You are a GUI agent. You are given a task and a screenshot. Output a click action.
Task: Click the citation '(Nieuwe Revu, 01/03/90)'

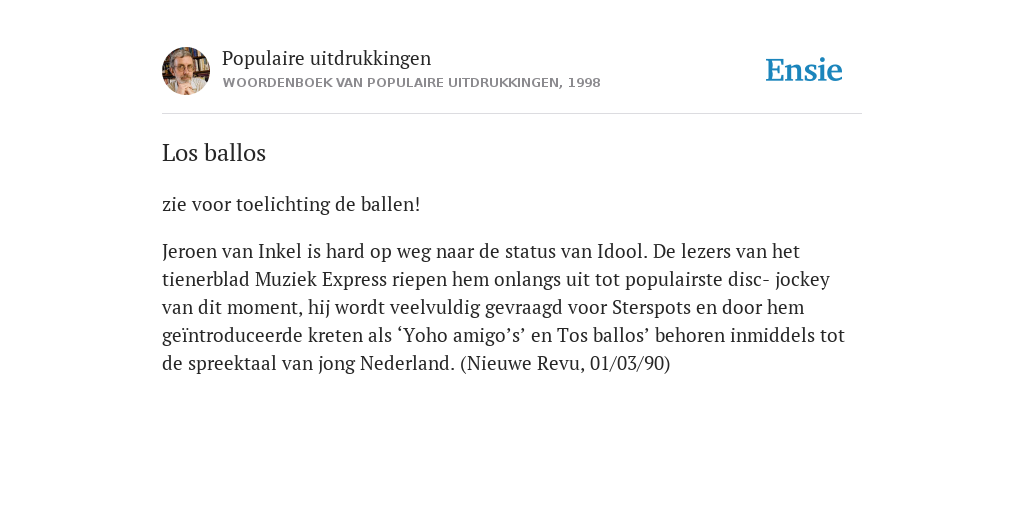tap(566, 364)
